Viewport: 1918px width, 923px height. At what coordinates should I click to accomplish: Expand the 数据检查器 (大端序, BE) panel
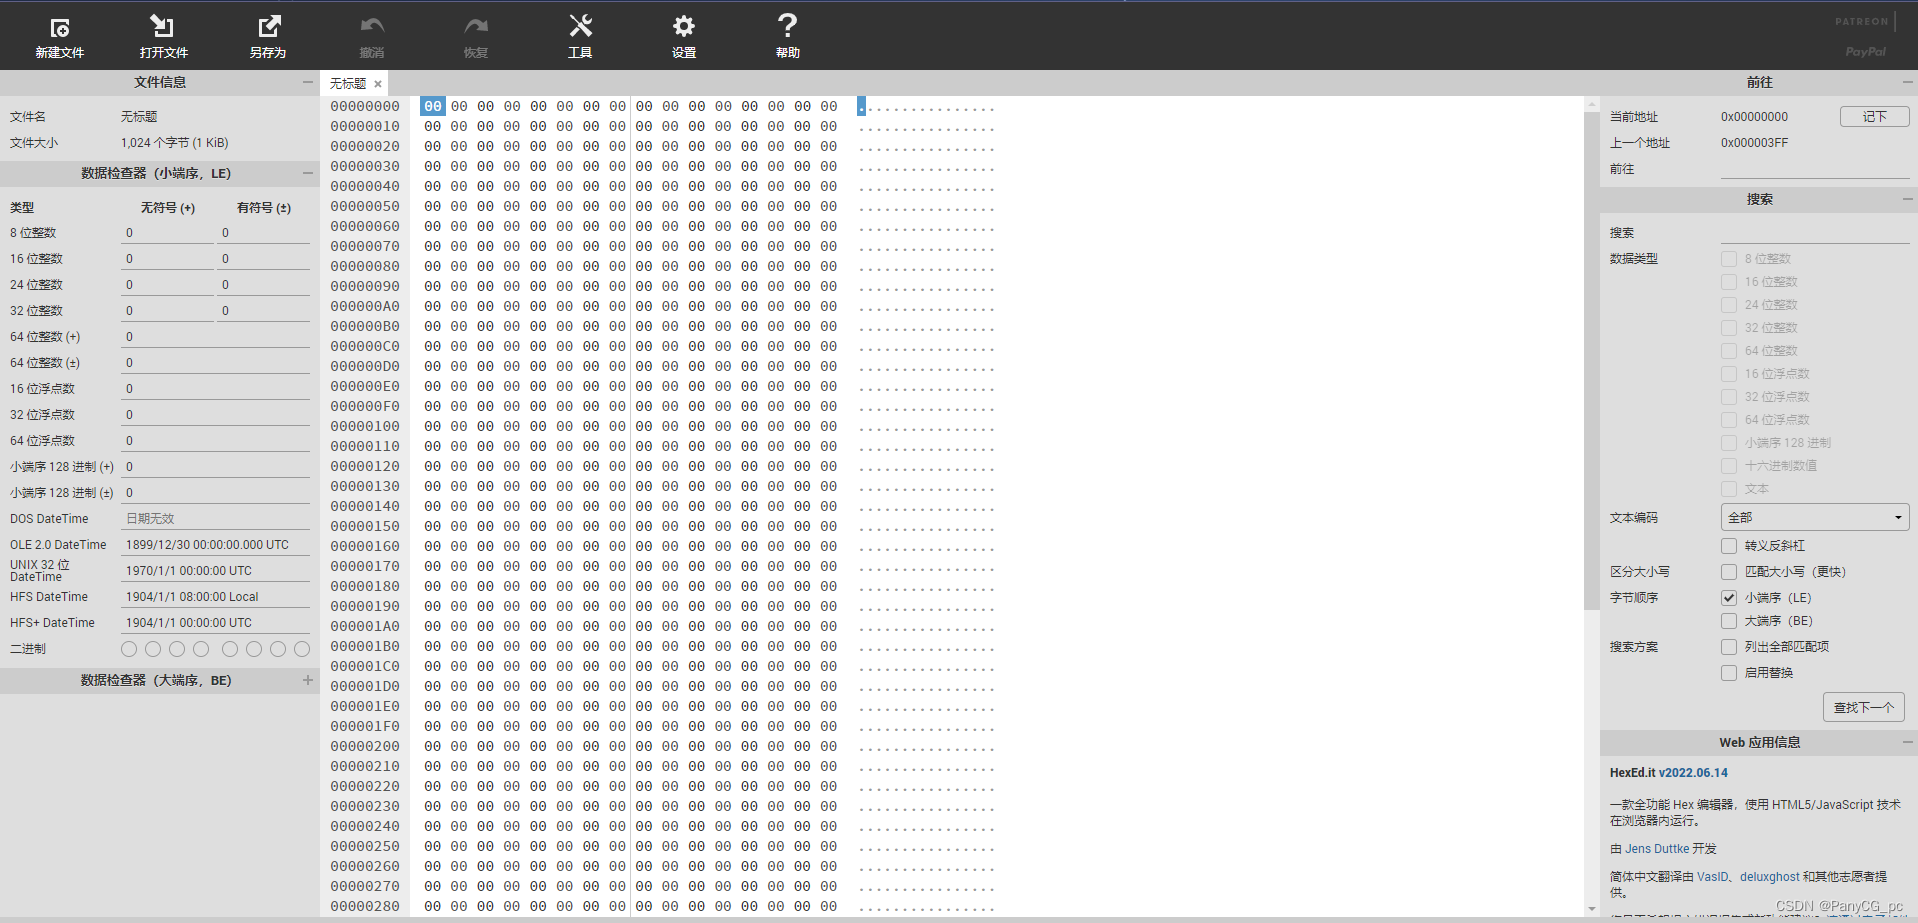tap(307, 680)
